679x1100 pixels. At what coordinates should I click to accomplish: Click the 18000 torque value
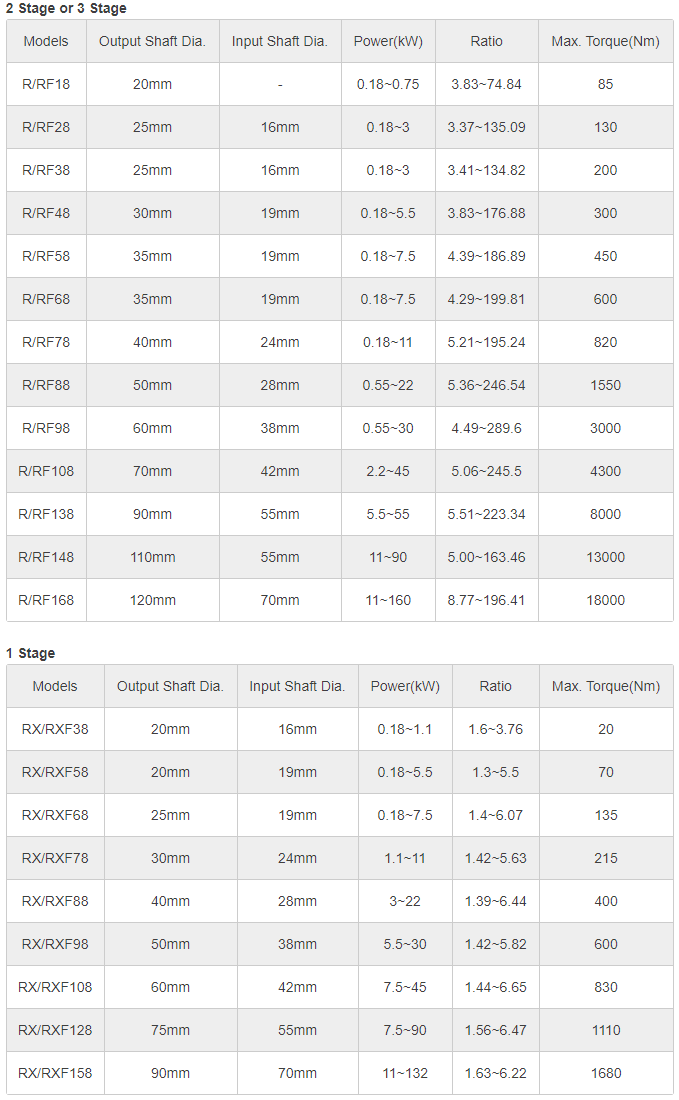click(x=605, y=600)
